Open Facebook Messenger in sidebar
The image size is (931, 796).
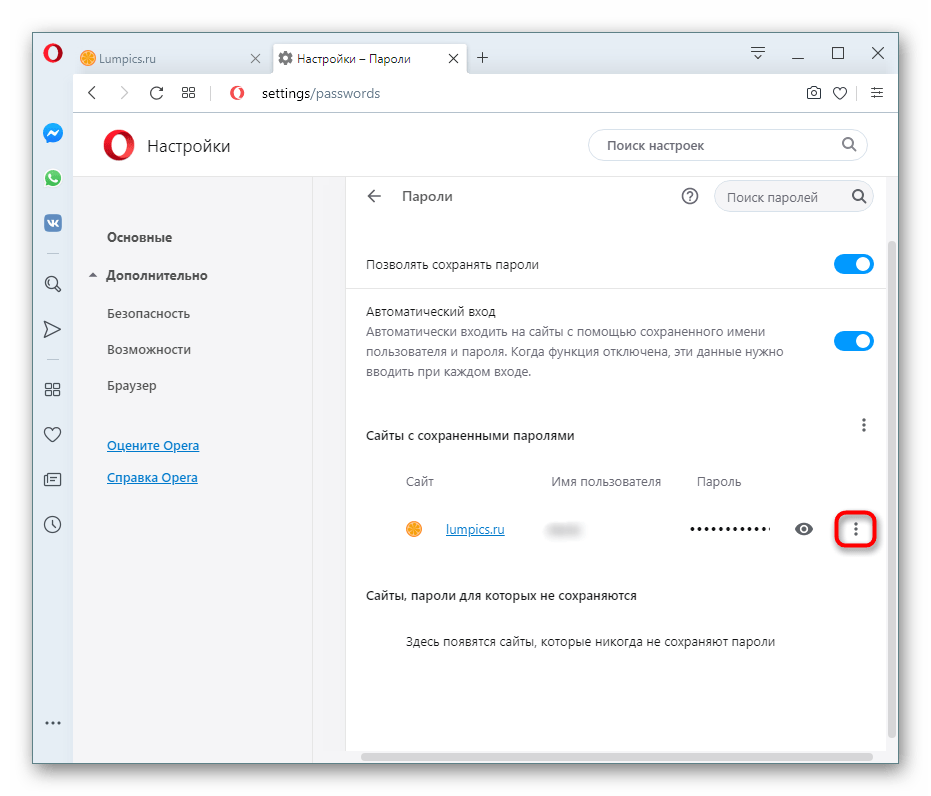pyautogui.click(x=53, y=133)
